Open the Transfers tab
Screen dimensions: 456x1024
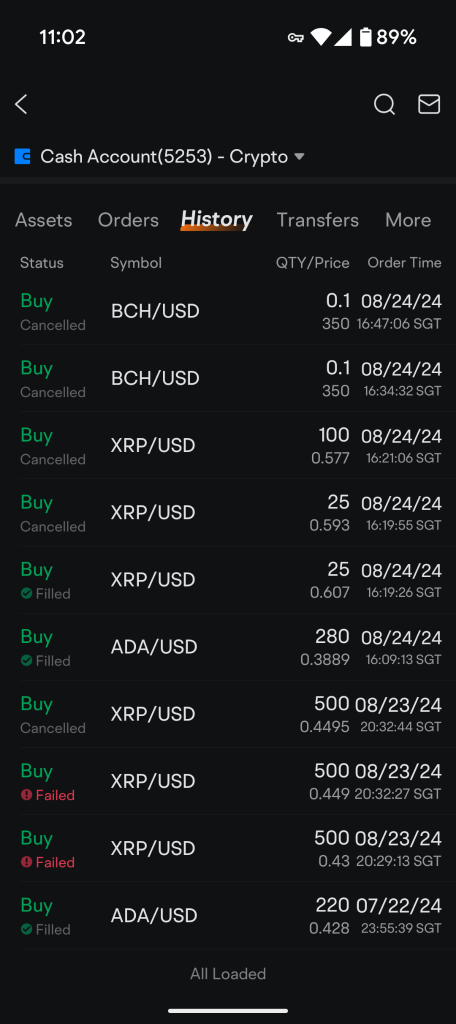coord(318,220)
